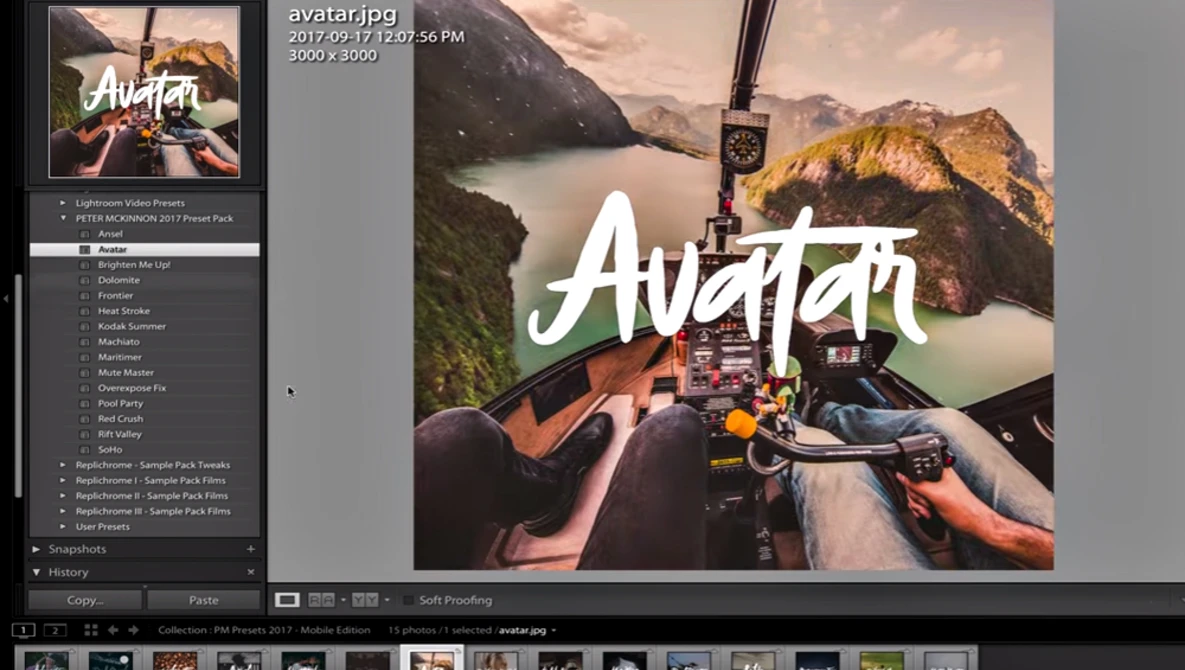This screenshot has width=1185, height=670.
Task: Click the Paste settings button
Action: tap(203, 601)
